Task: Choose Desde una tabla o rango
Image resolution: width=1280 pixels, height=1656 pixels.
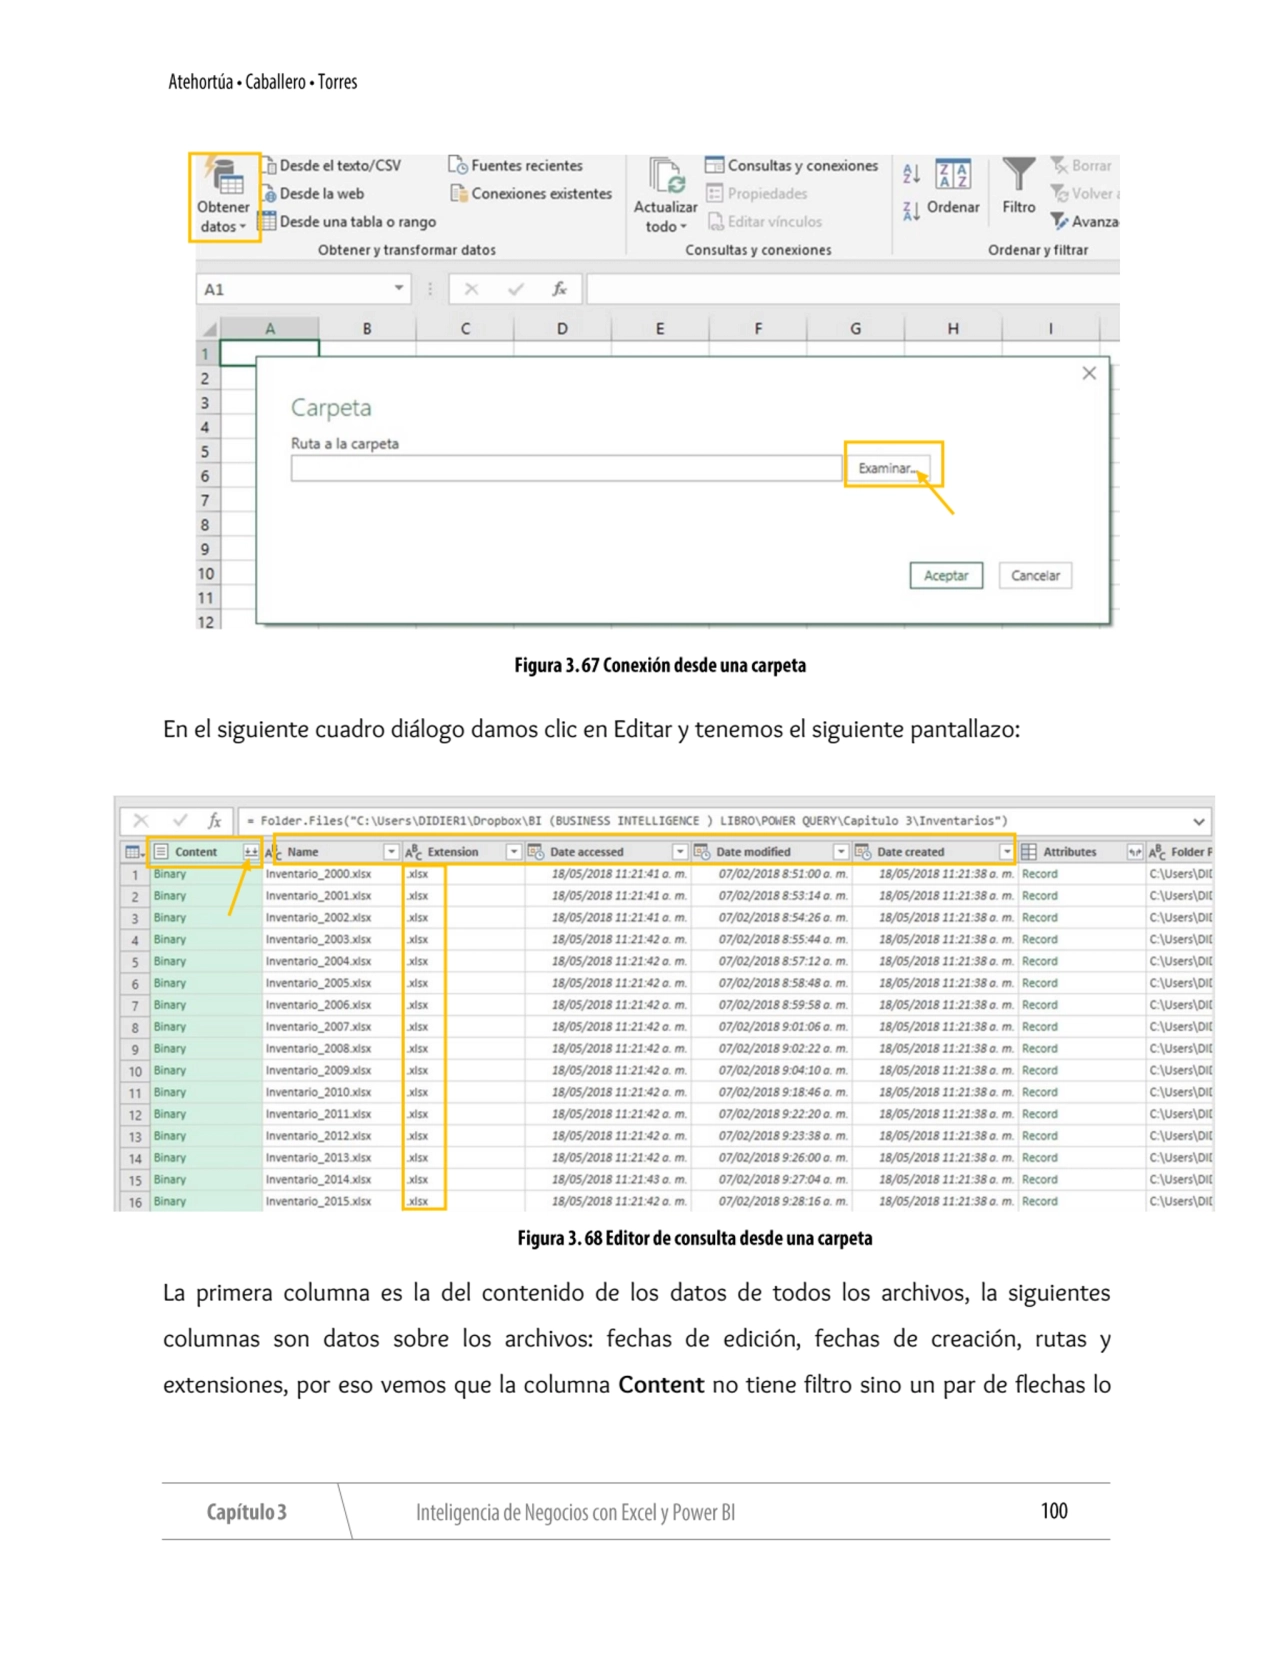Action: point(349,222)
